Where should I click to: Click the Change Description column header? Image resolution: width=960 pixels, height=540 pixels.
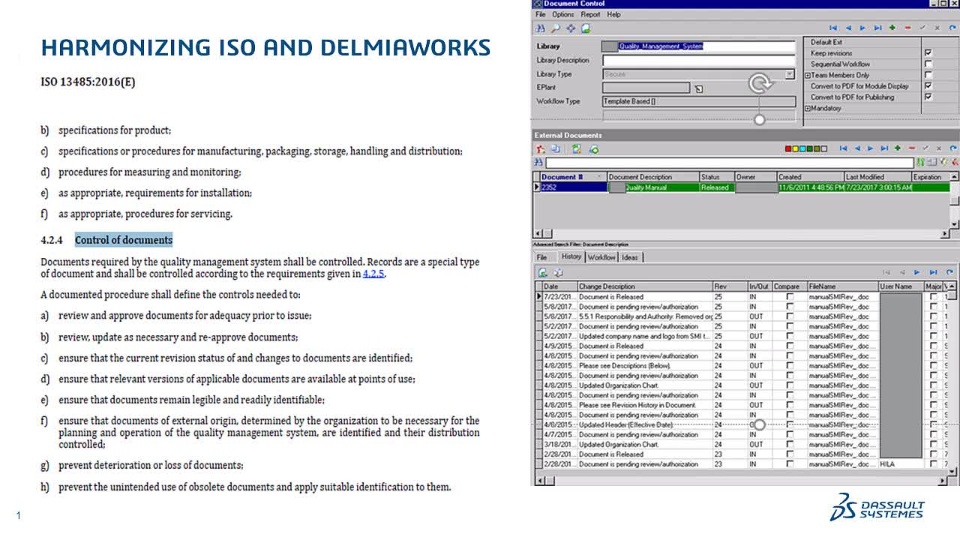point(645,287)
